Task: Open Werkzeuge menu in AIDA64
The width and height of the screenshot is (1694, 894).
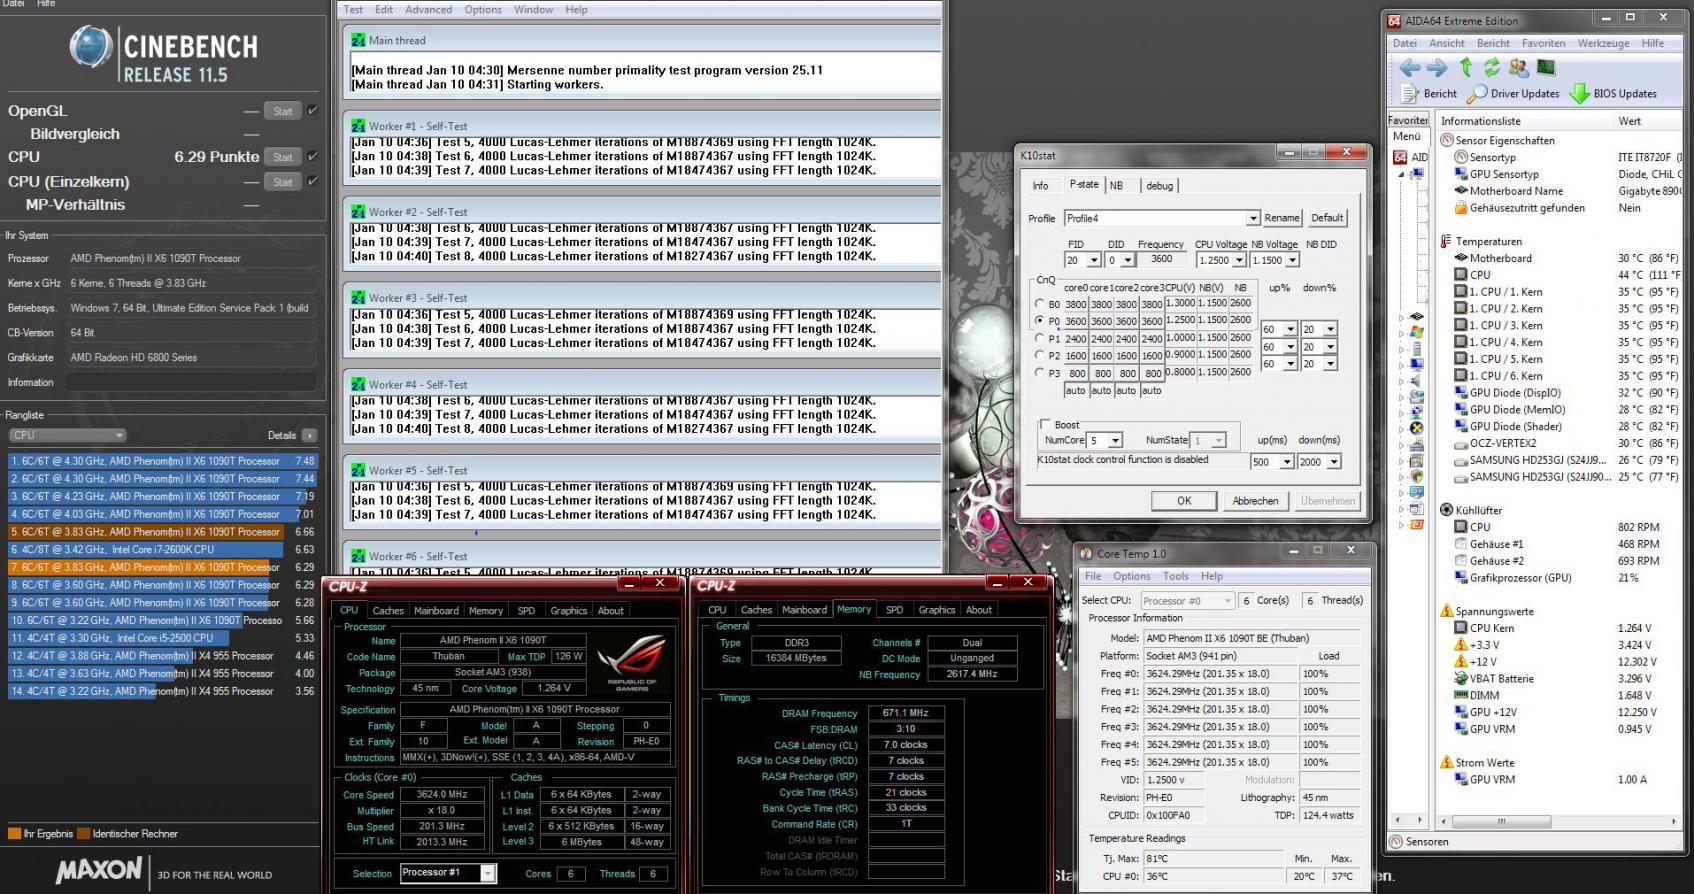Action: tap(1603, 43)
